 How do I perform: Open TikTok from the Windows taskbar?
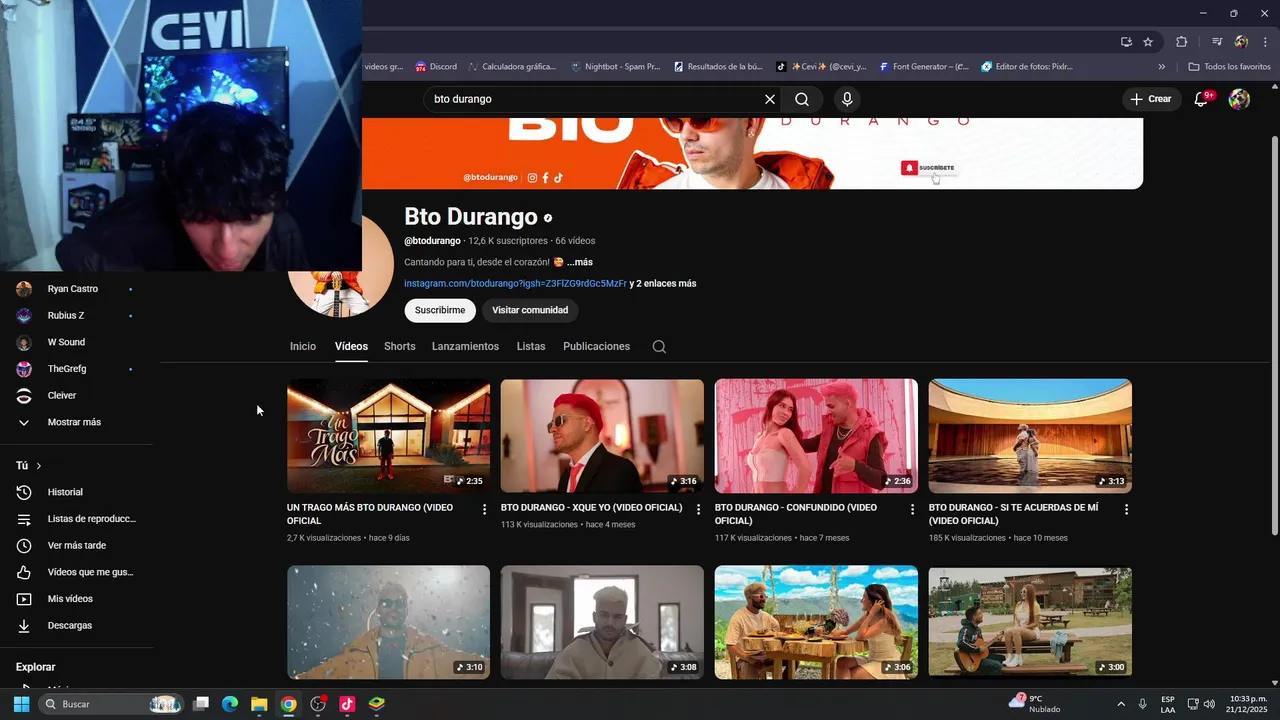pos(347,704)
